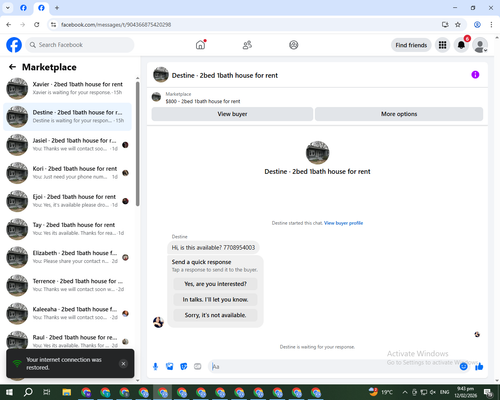Open Jasiel's conversation
Screen dimensions: 500x400
coord(68,145)
